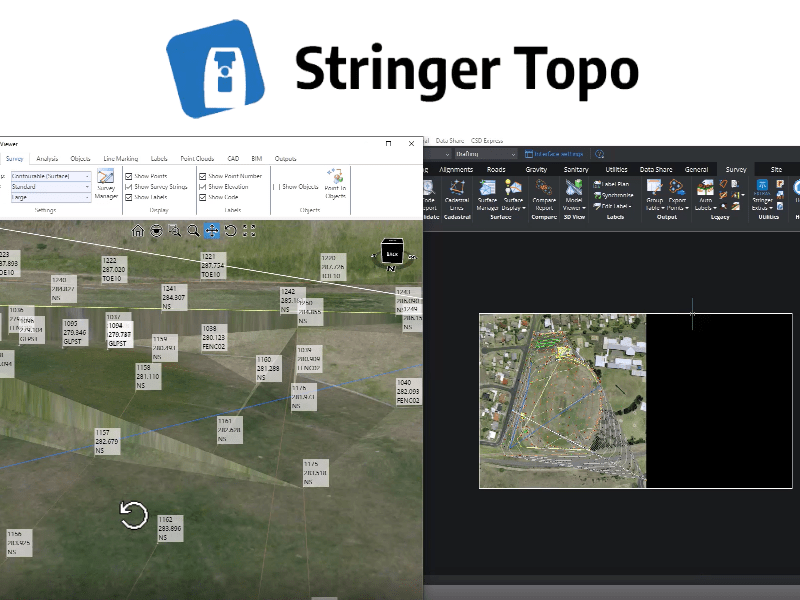Click the top small icon beside Stringer Extras

pos(780,184)
